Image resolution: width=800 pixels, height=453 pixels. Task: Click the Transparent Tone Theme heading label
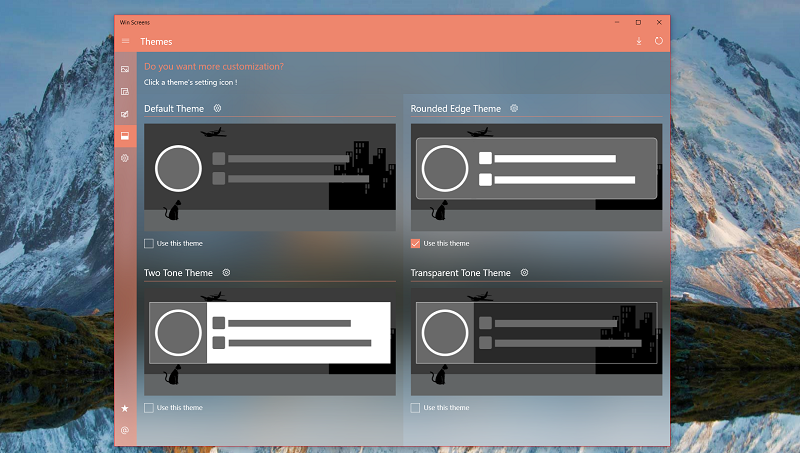click(x=460, y=273)
